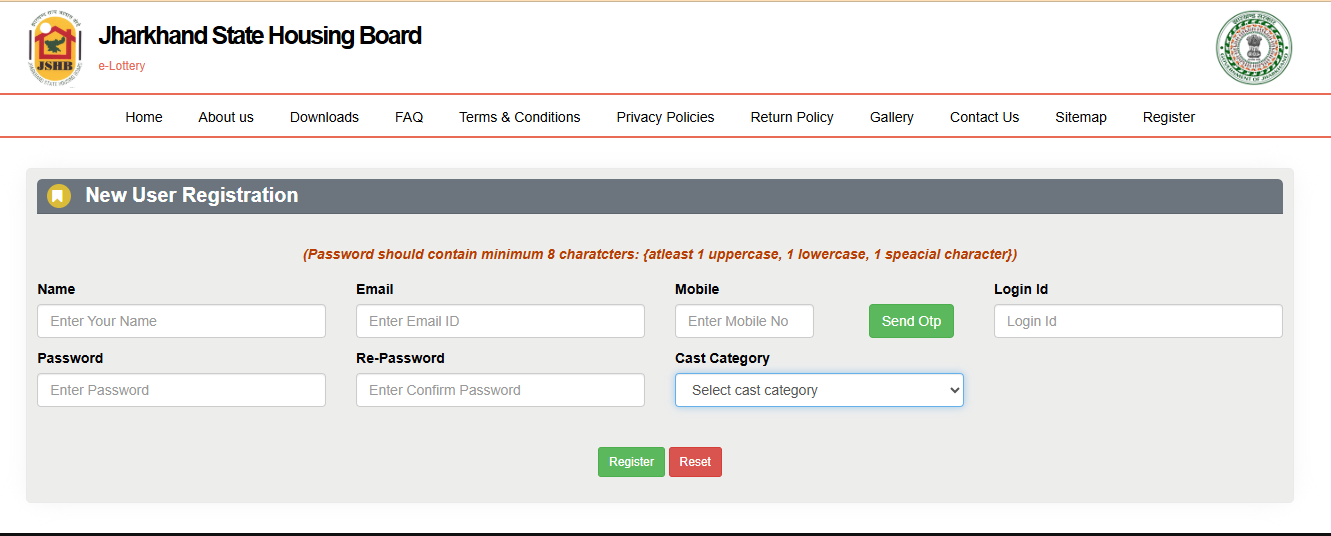Open the FAQ menu link

(409, 117)
